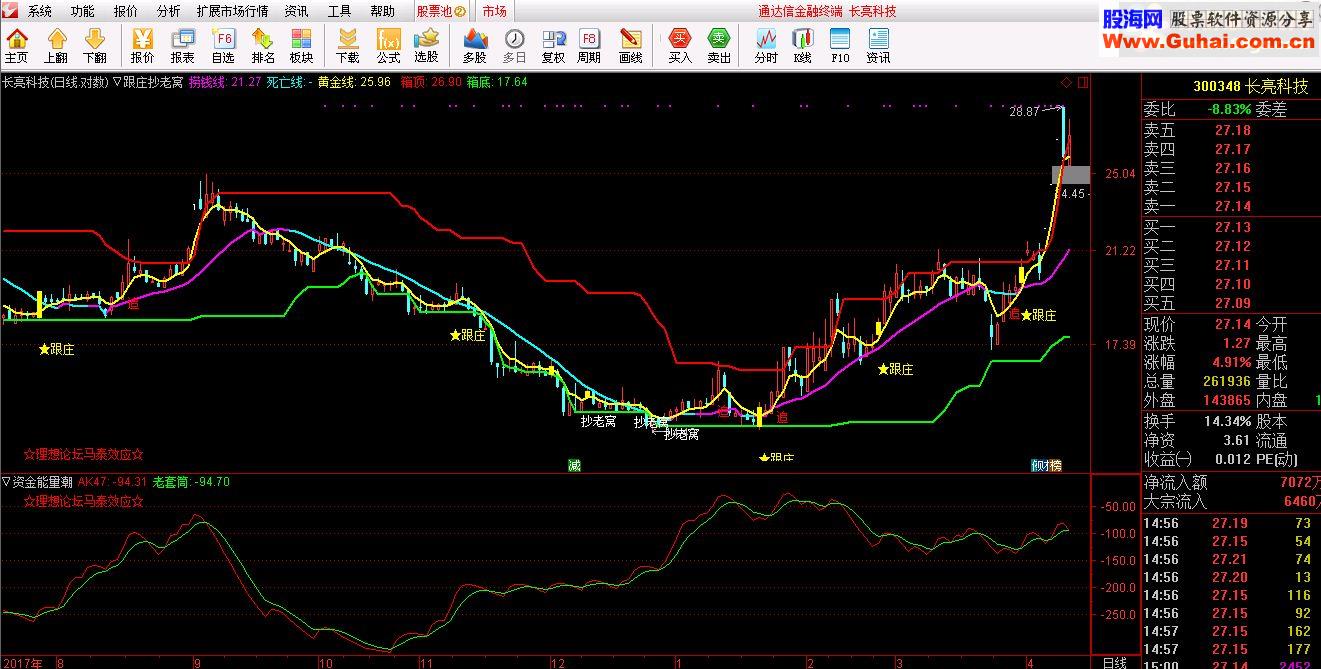Open the 工具 menu
The image size is (1321, 669).
tap(339, 11)
